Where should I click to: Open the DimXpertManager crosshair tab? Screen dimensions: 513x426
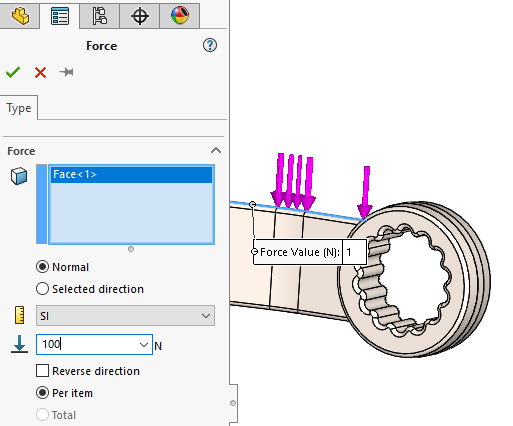pyautogui.click(x=140, y=16)
